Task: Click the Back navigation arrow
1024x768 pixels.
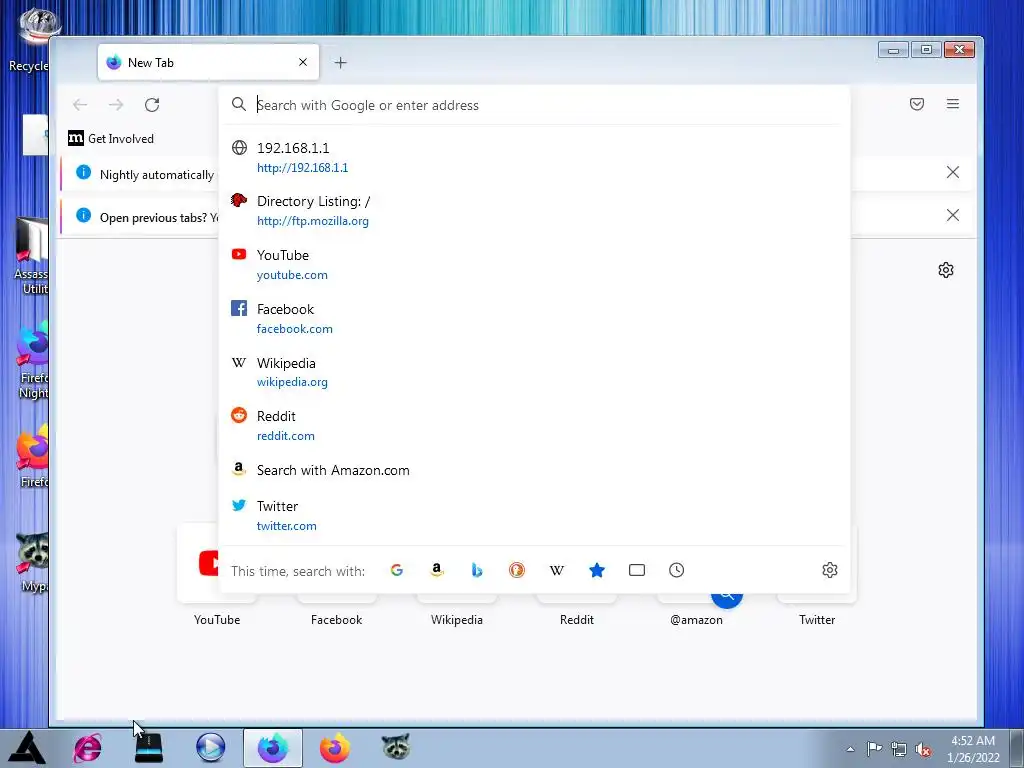Action: coord(80,104)
